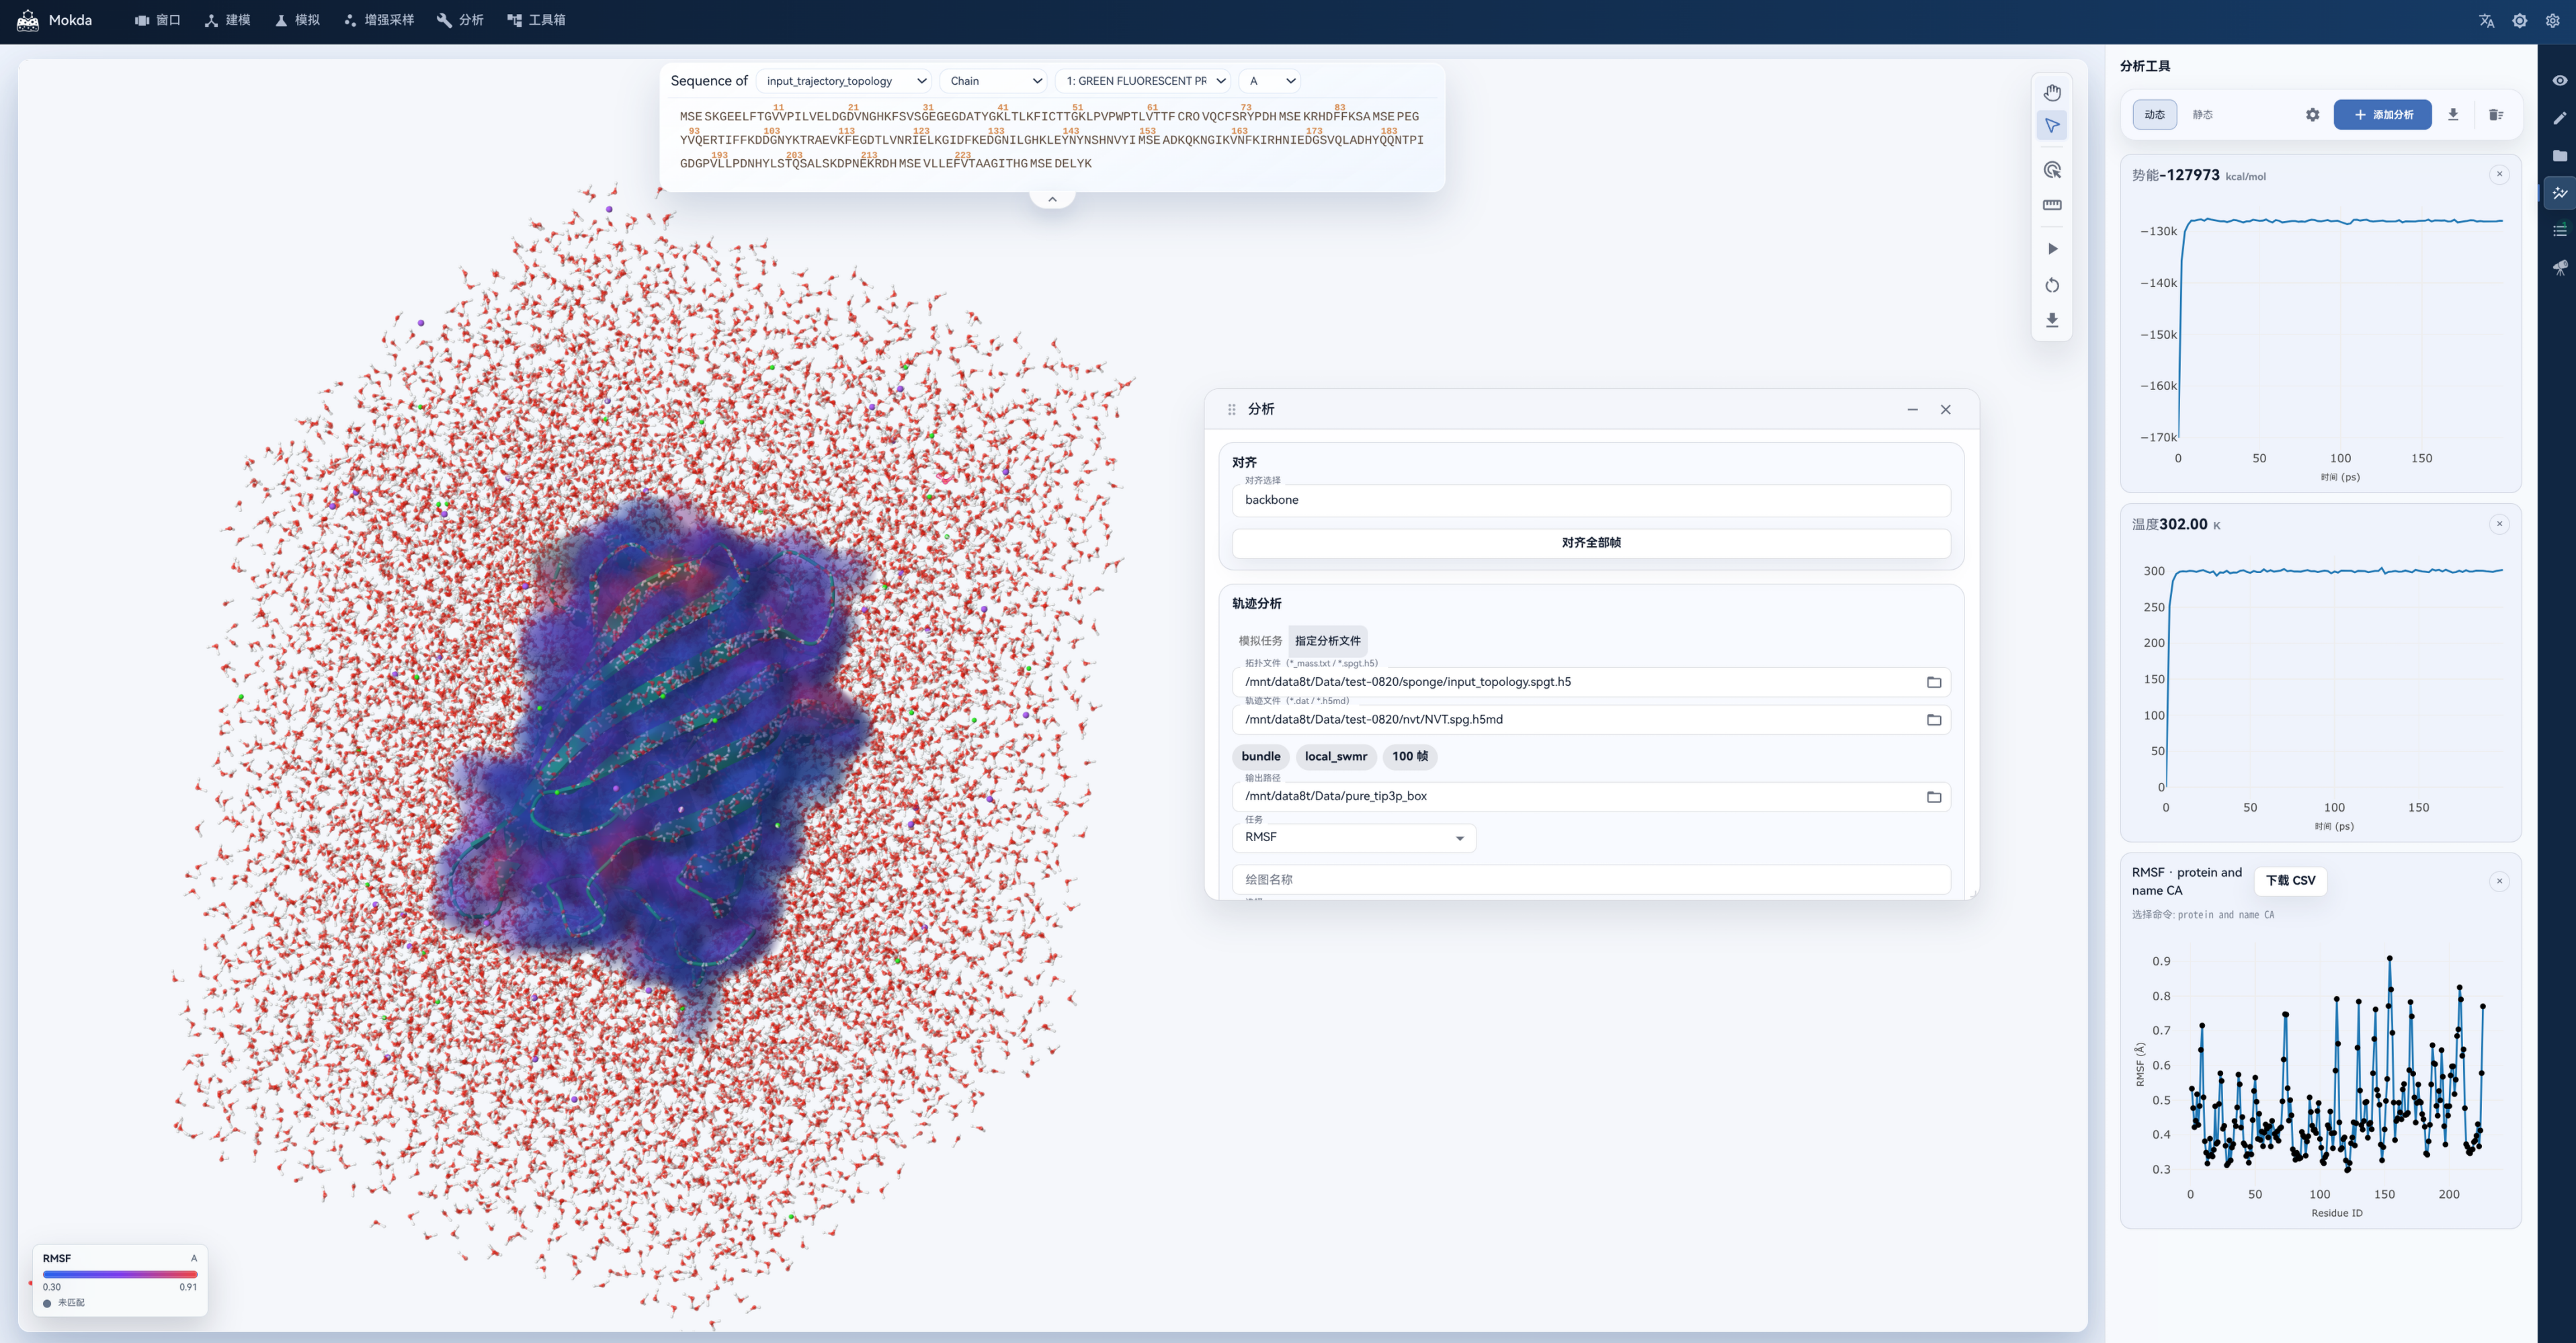Open the input_trajectory_topology dropdown
The width and height of the screenshot is (2576, 1343).
(845, 81)
